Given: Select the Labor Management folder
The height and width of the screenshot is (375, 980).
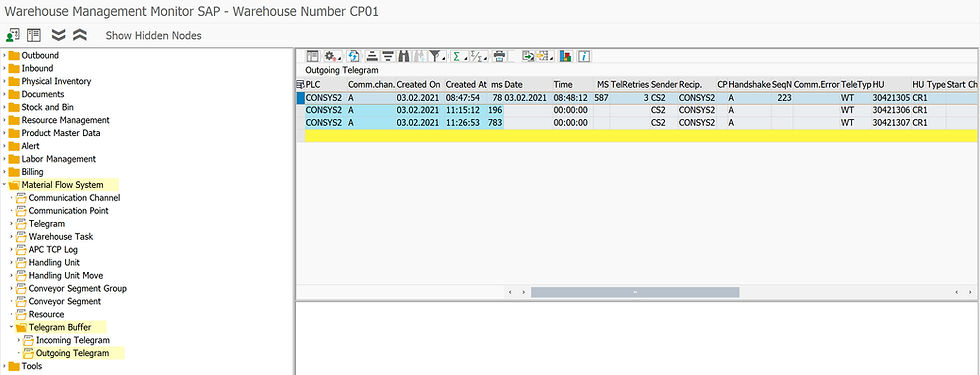Looking at the screenshot, I should tap(59, 159).
